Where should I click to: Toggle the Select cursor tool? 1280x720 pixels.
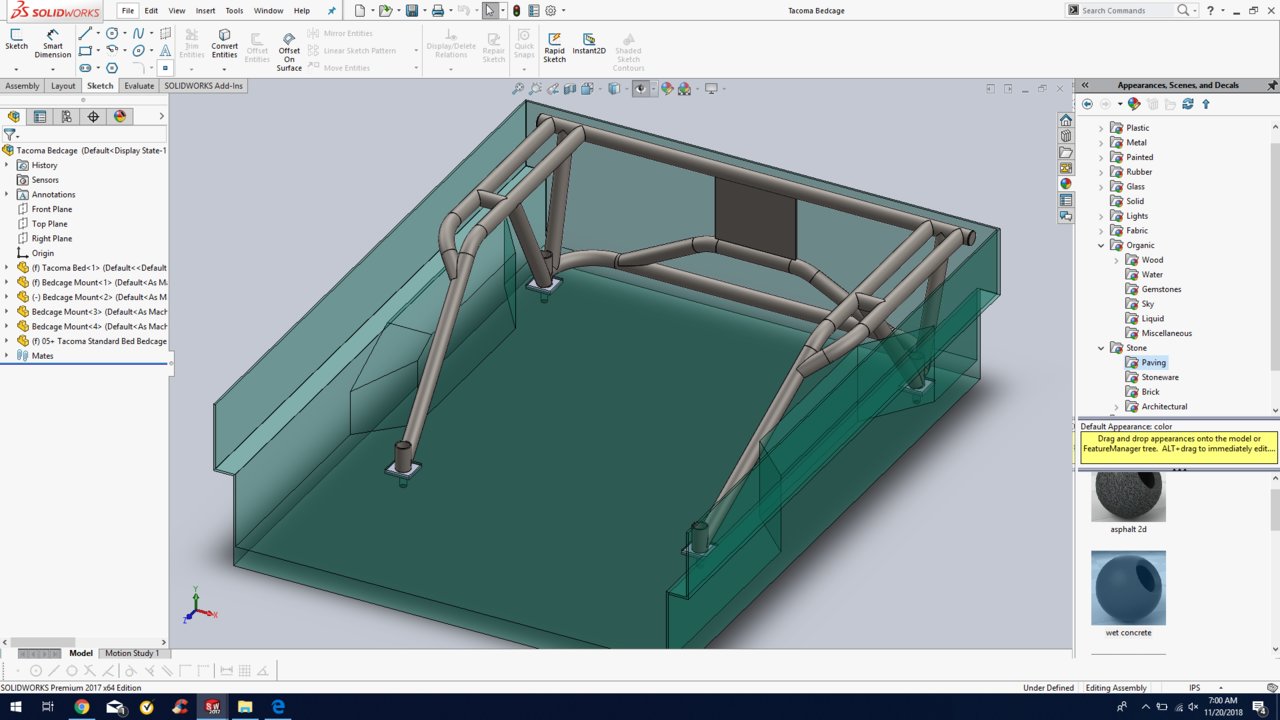[489, 11]
